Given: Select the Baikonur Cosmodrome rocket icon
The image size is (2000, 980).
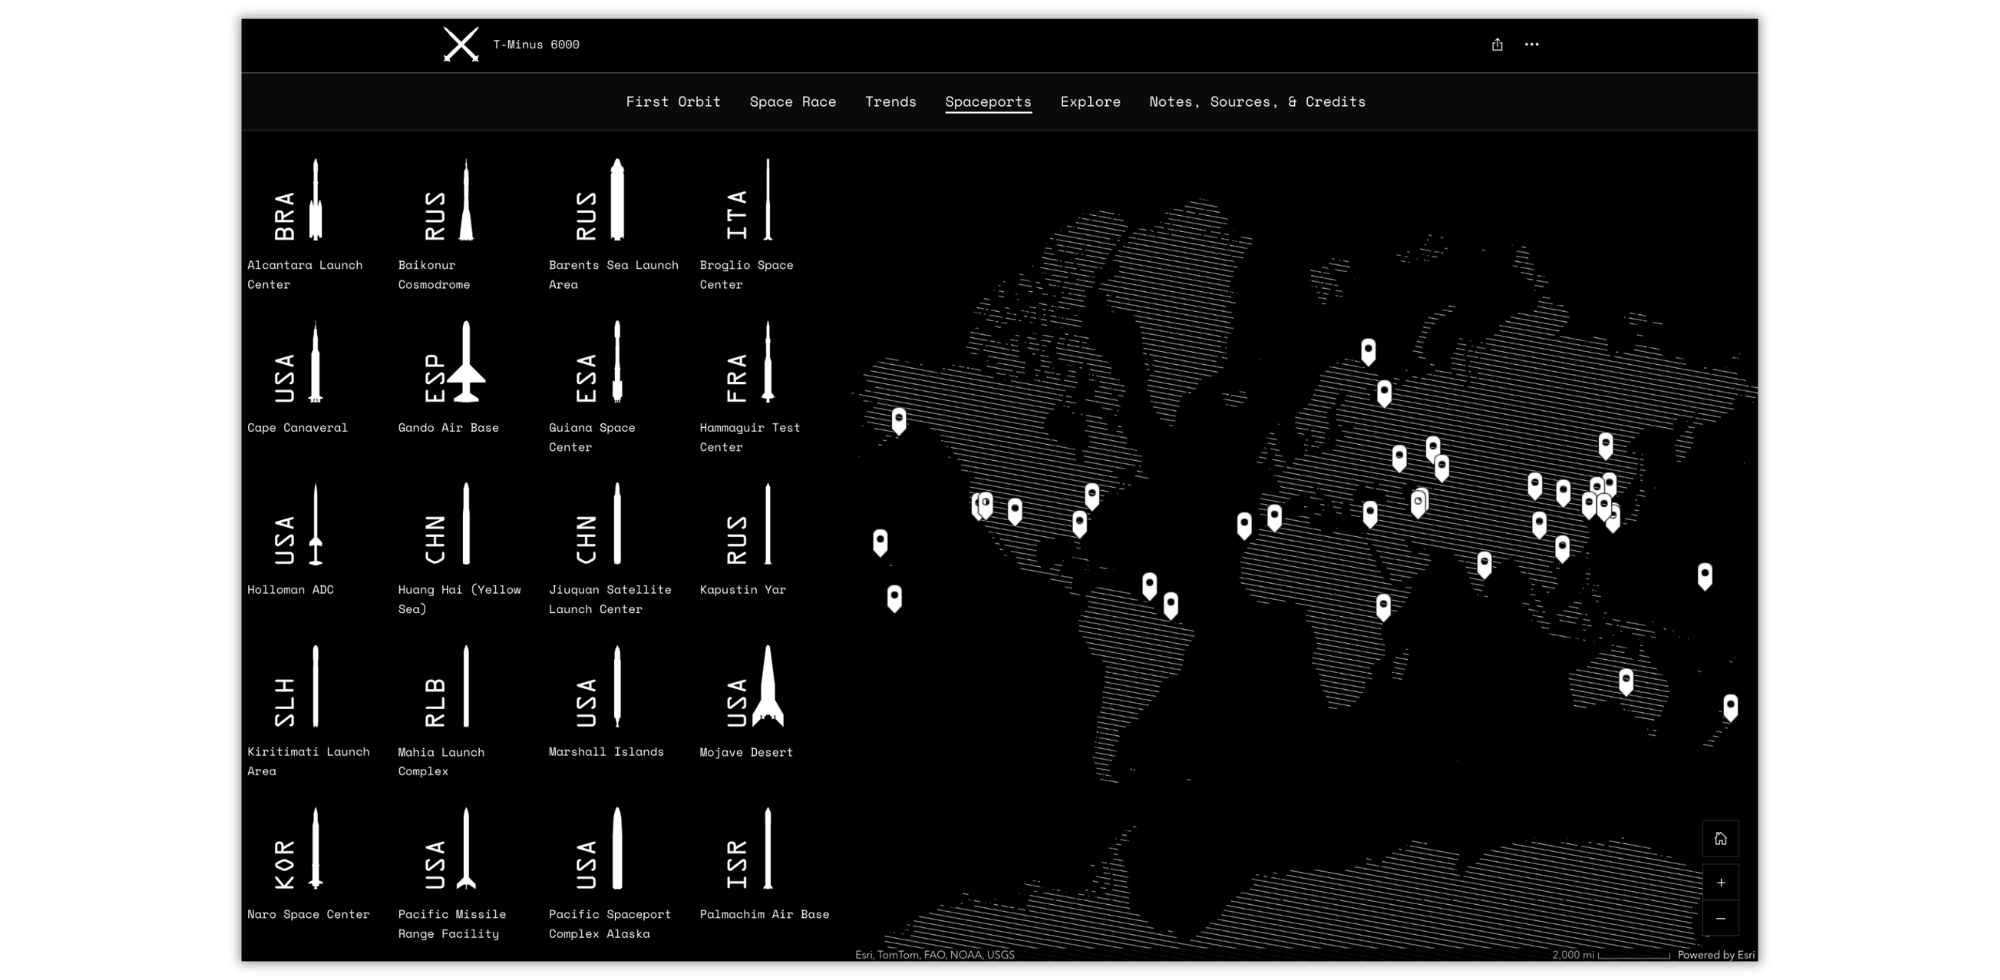Looking at the screenshot, I should click(x=466, y=200).
